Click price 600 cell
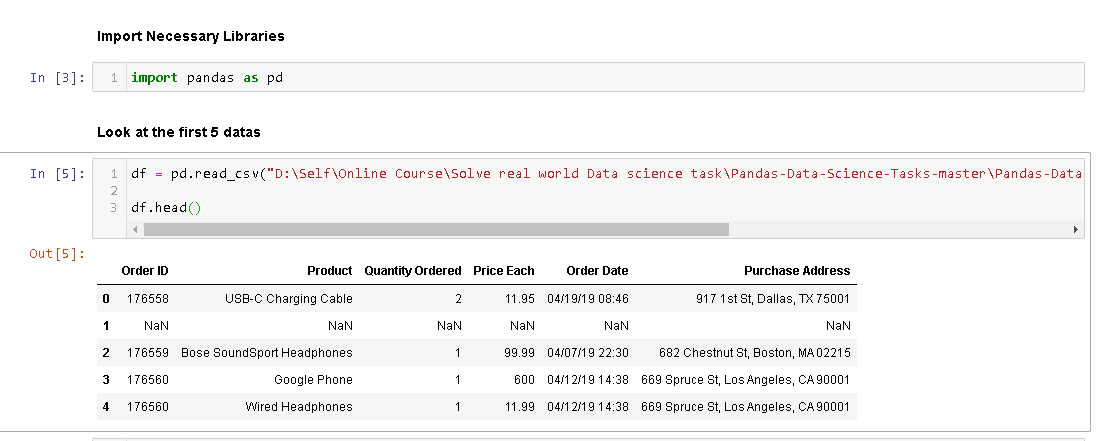The image size is (1099, 441). coord(525,380)
